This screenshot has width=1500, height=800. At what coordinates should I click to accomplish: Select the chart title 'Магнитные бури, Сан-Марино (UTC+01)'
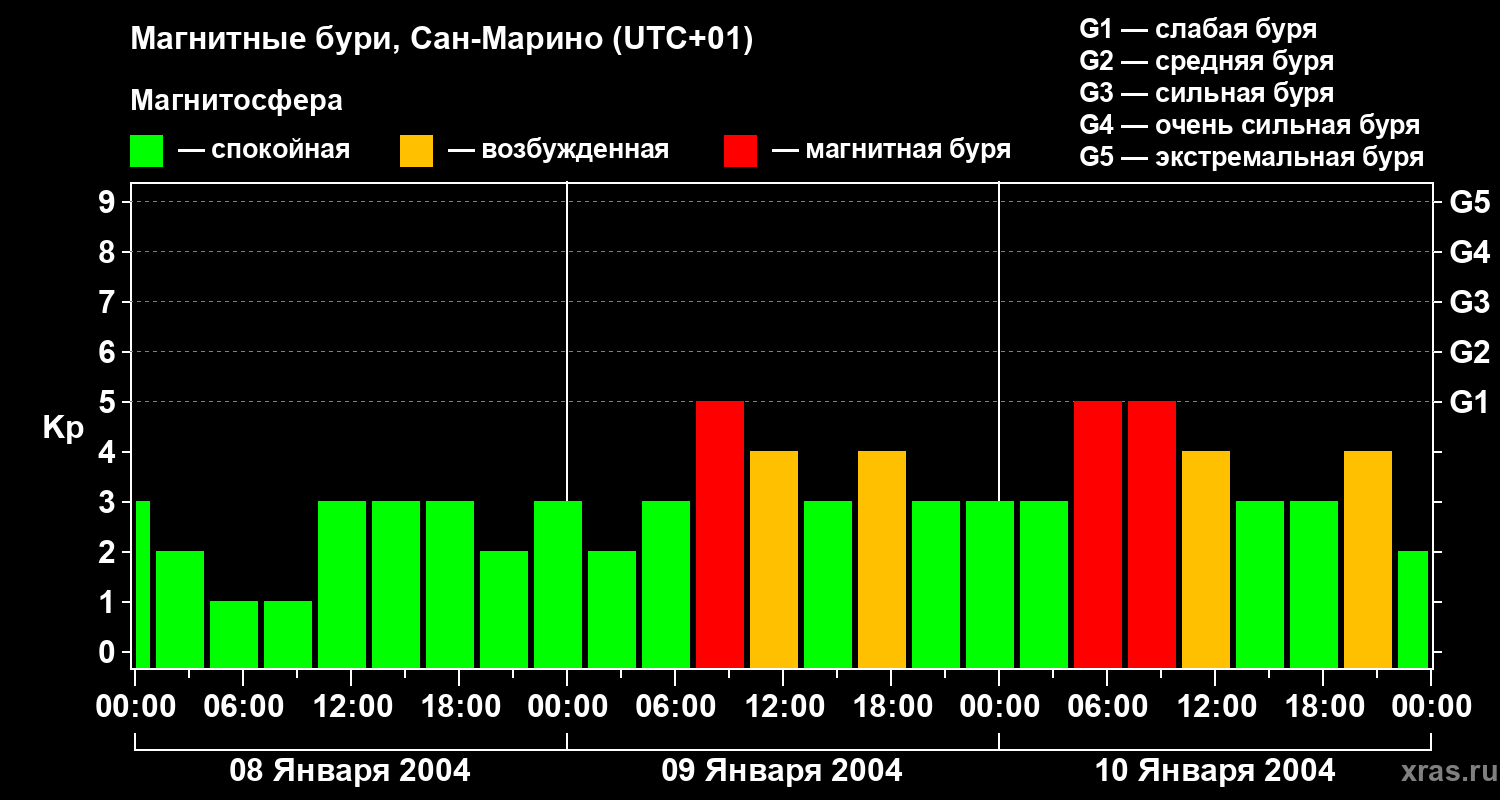tap(441, 40)
